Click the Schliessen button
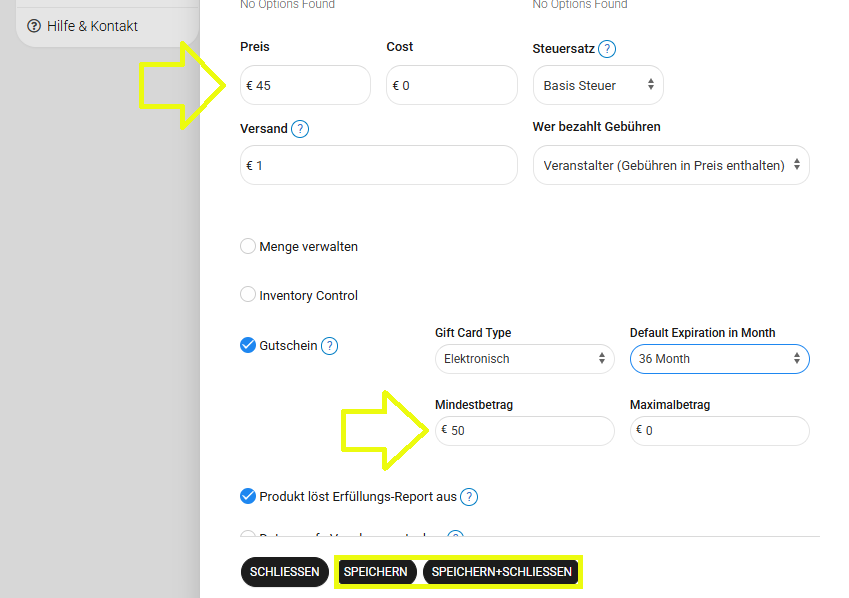The width and height of the screenshot is (849, 598). point(284,572)
